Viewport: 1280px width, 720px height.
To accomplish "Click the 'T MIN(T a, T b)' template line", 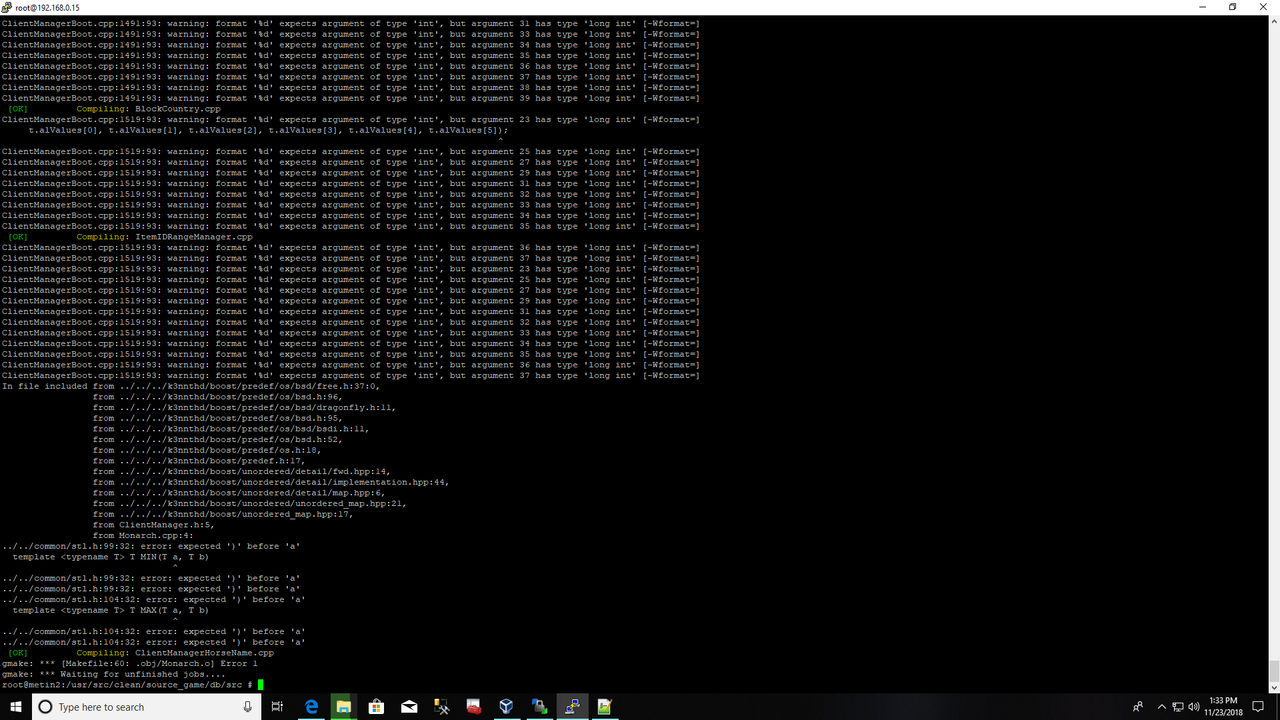I will pyautogui.click(x=111, y=557).
